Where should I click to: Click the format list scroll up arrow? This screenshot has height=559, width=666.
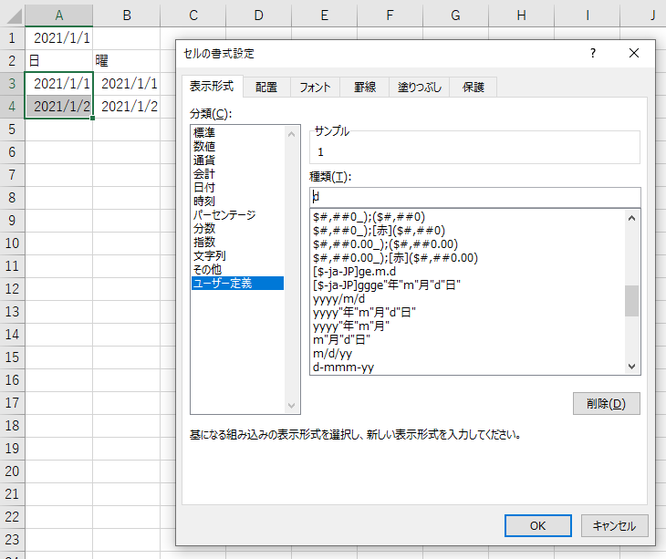point(632,218)
